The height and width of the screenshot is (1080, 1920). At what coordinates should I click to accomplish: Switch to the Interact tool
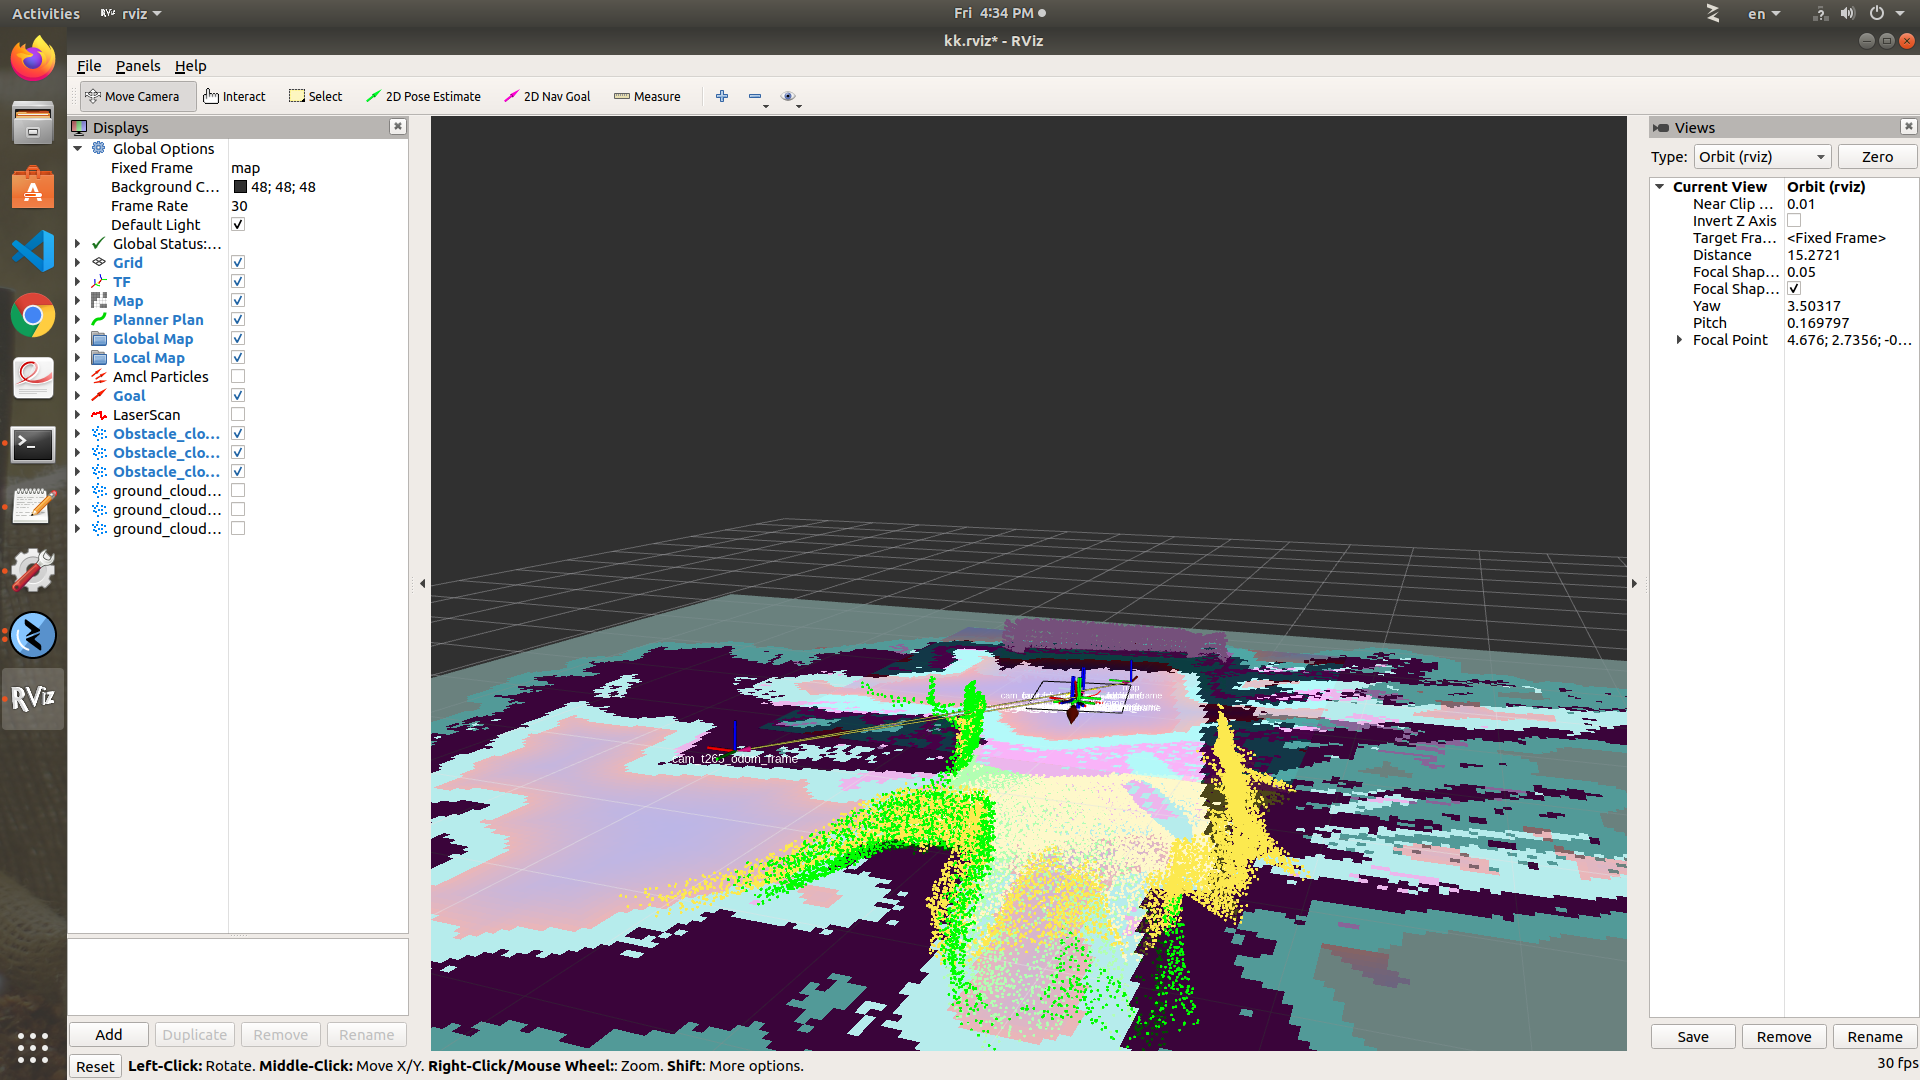click(x=234, y=96)
